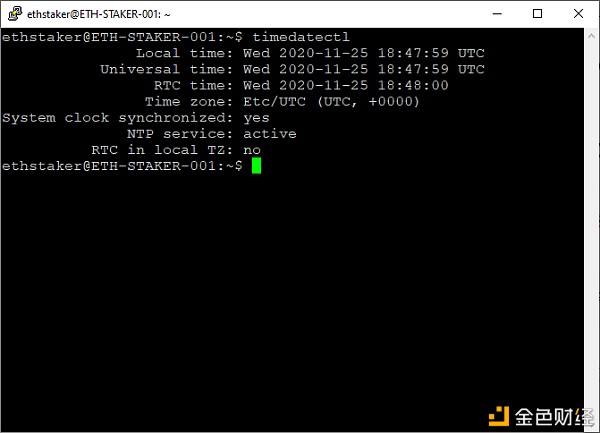Click the first ethstaker shell prompt

pyautogui.click(x=122, y=37)
